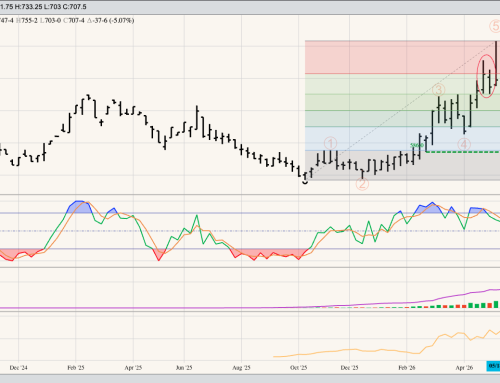Screen dimensions: 500x383
Task: Click the Oct '25 date label
Action: click(298, 368)
